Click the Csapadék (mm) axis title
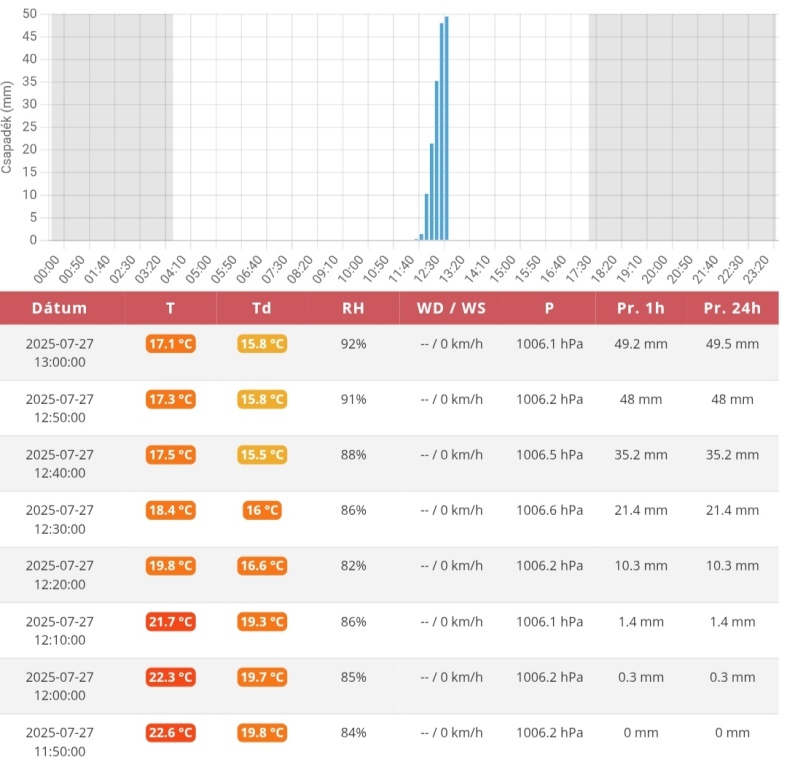 coord(8,127)
